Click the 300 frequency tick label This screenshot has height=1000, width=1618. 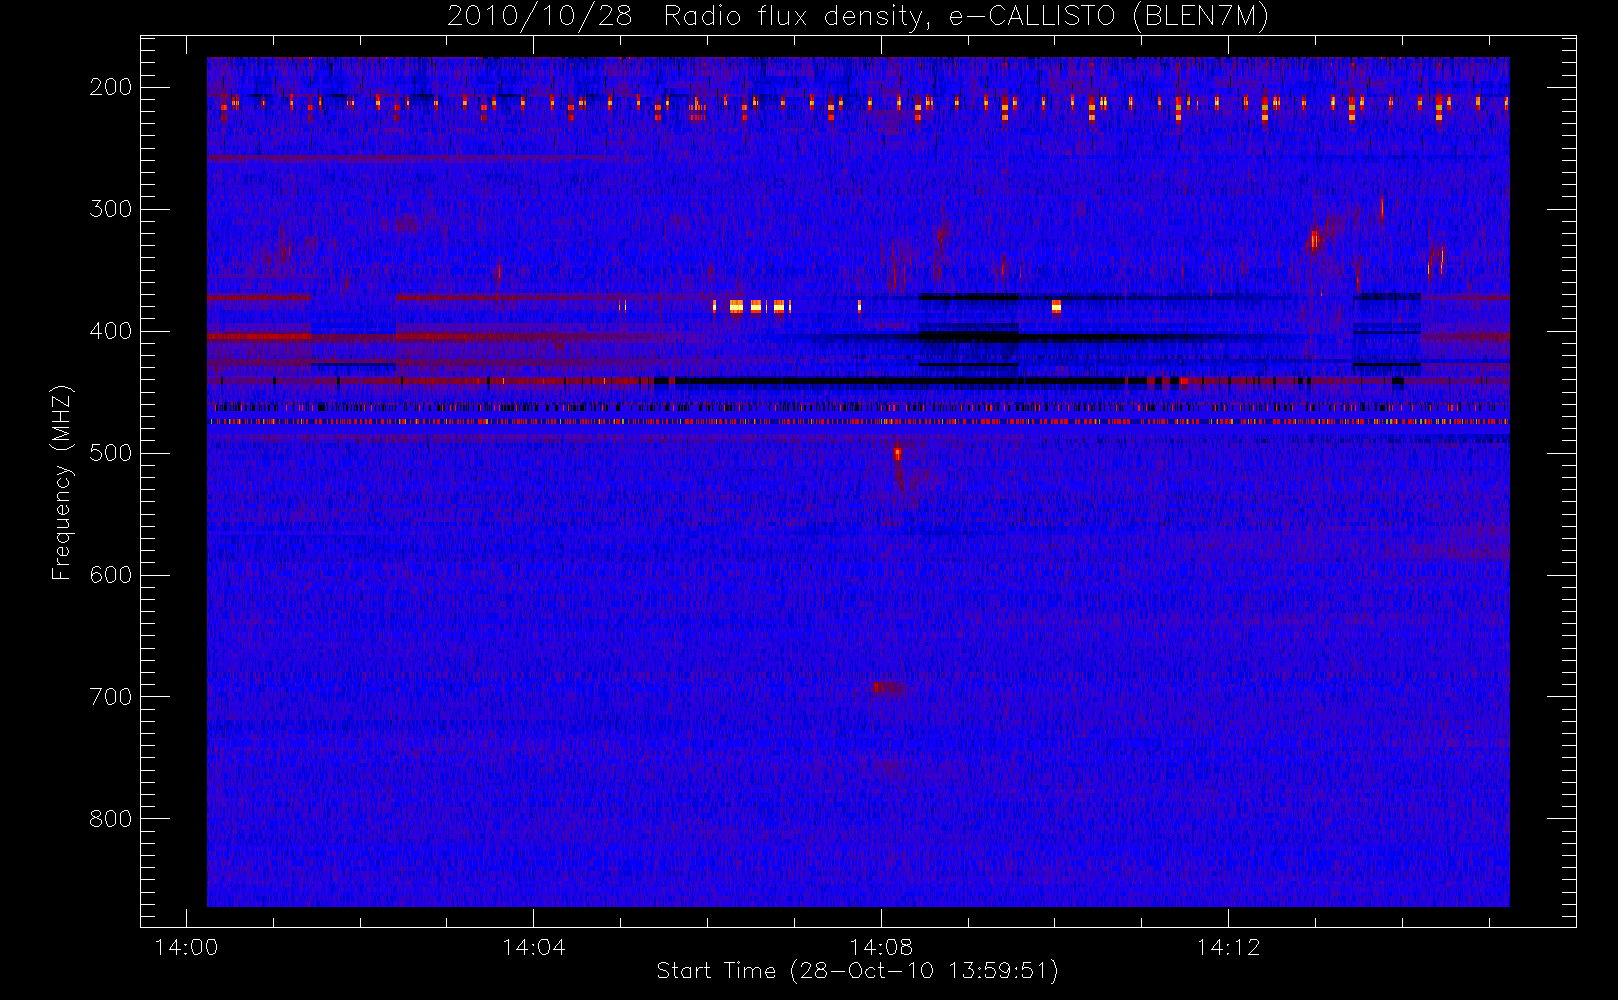tap(111, 209)
